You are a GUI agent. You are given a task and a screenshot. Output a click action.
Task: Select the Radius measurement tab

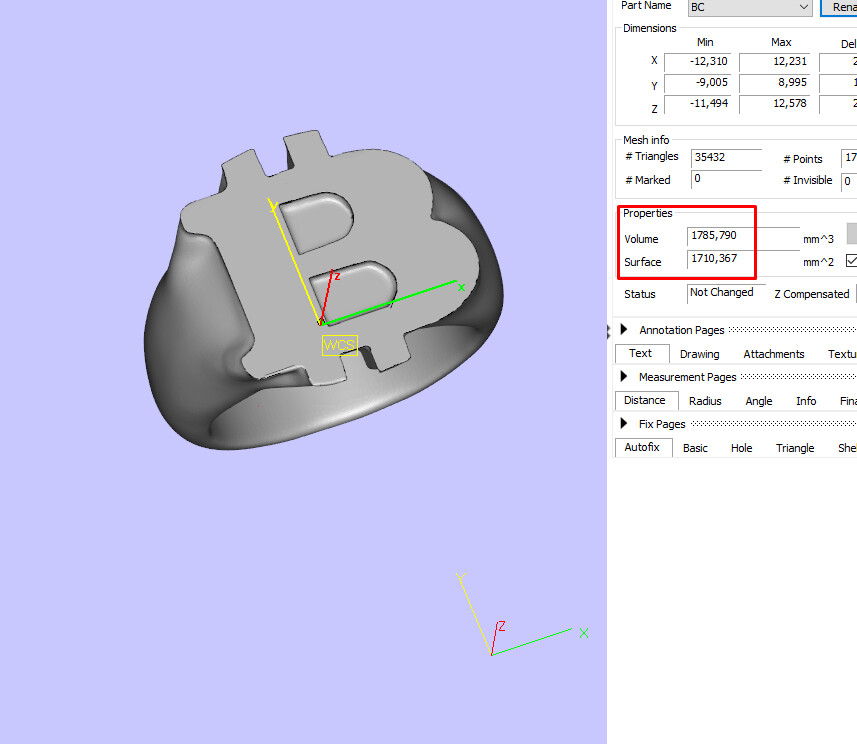[705, 400]
